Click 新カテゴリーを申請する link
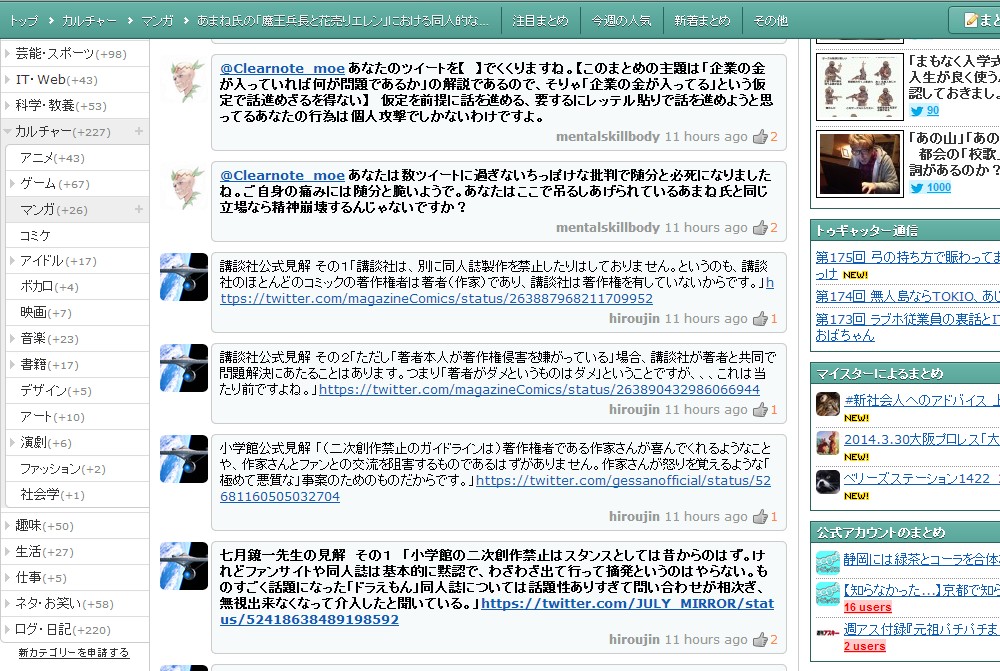 click(73, 653)
